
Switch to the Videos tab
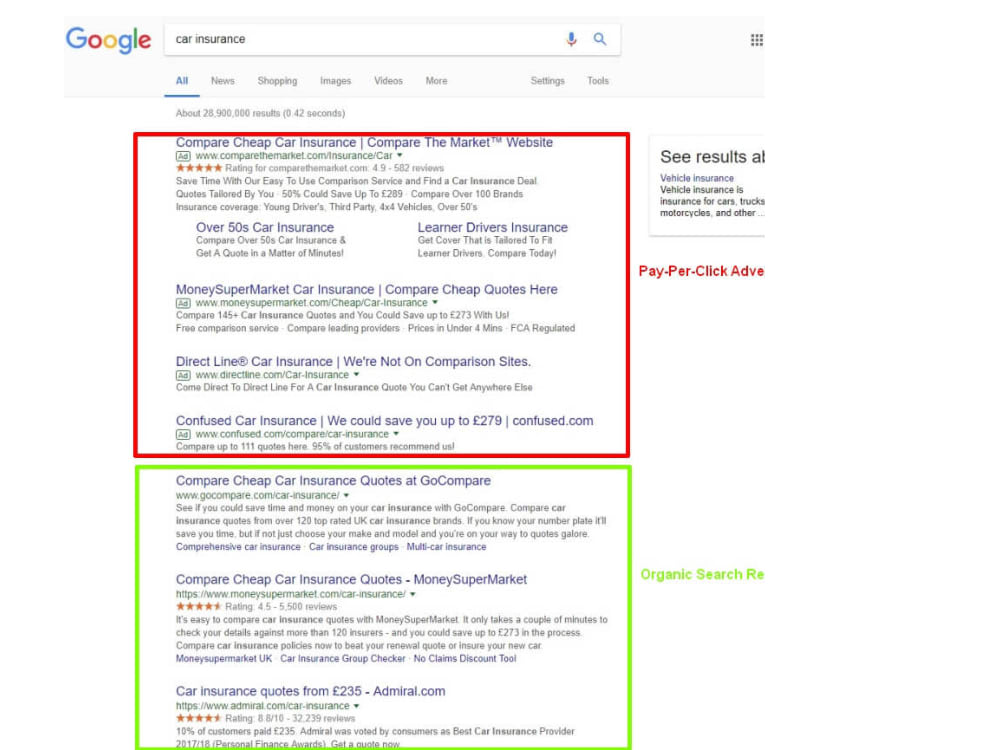tap(388, 81)
